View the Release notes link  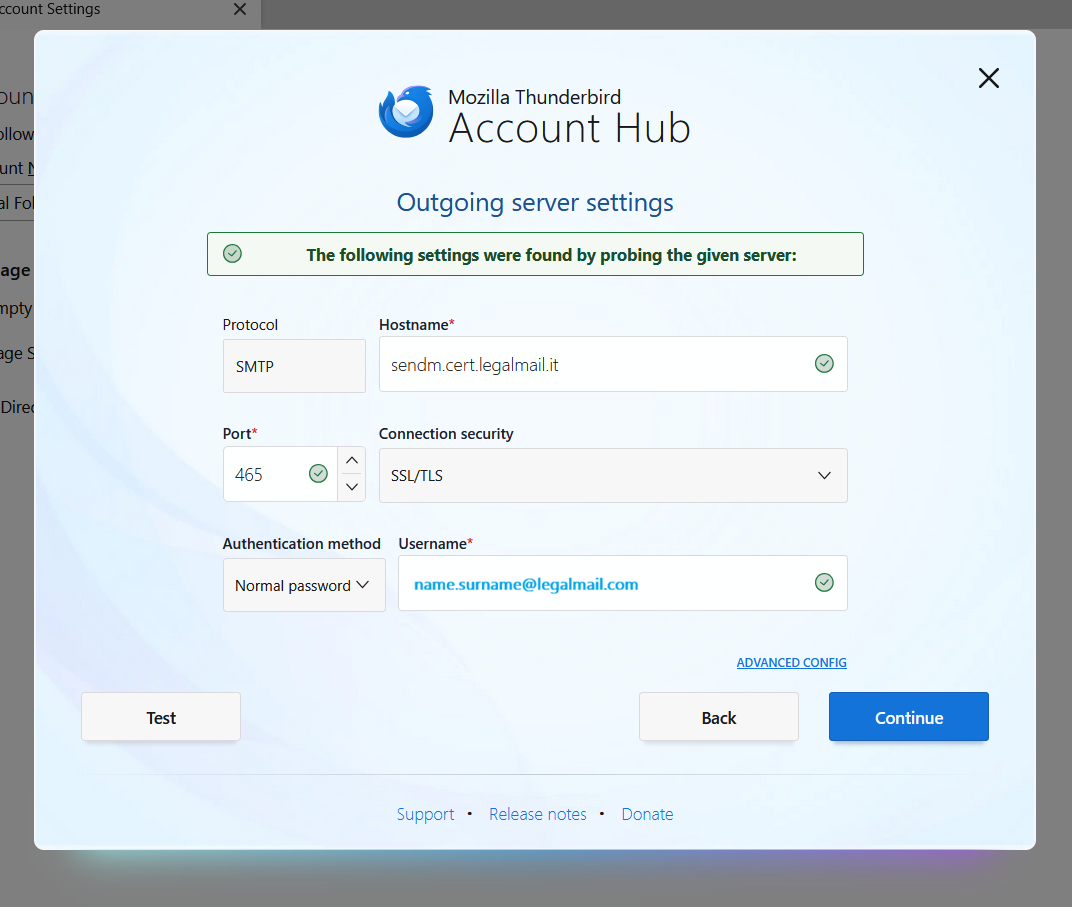[x=537, y=814]
